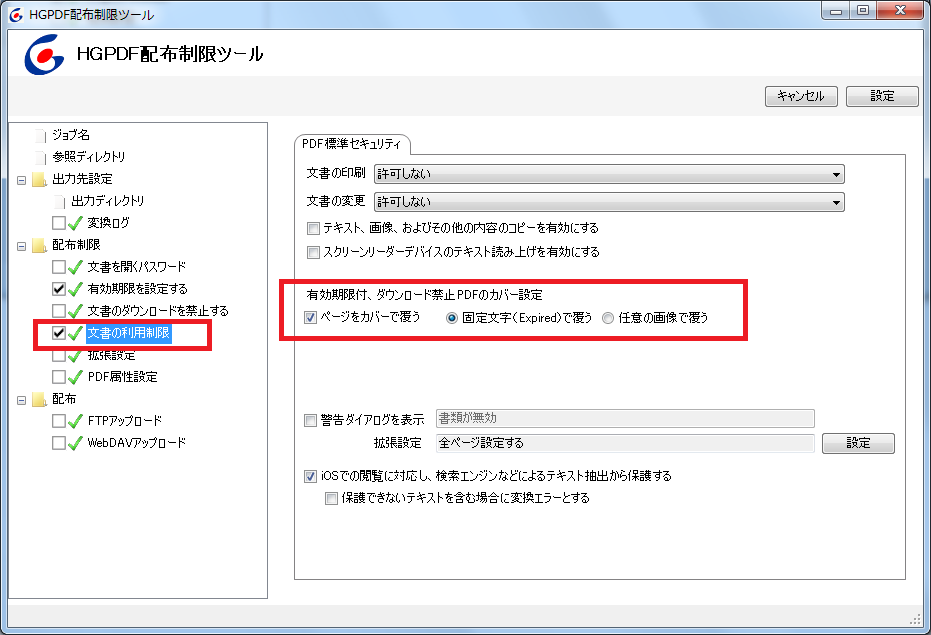Image resolution: width=931 pixels, height=635 pixels.
Task: Click green checkmark icon next to 文書のダウンロードを禁止する
Action: [x=75, y=311]
